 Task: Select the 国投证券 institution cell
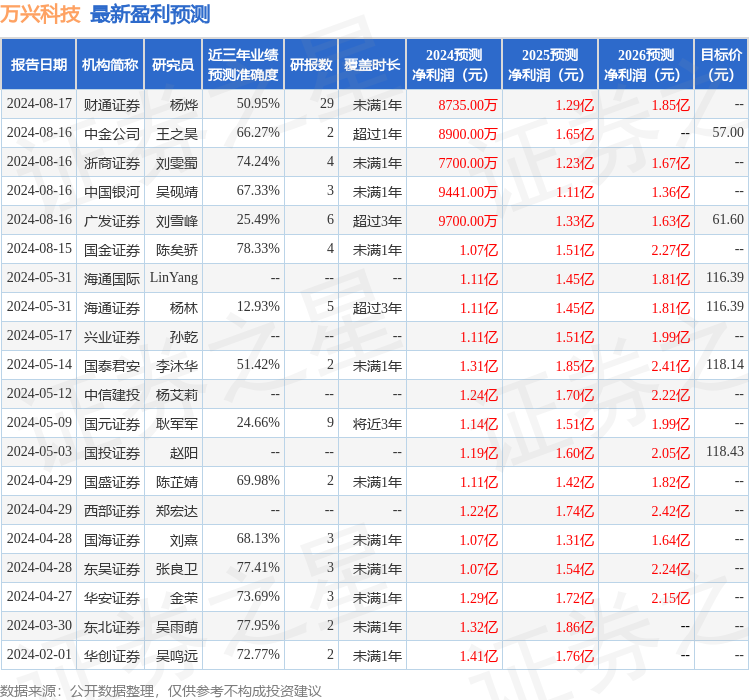pos(112,453)
